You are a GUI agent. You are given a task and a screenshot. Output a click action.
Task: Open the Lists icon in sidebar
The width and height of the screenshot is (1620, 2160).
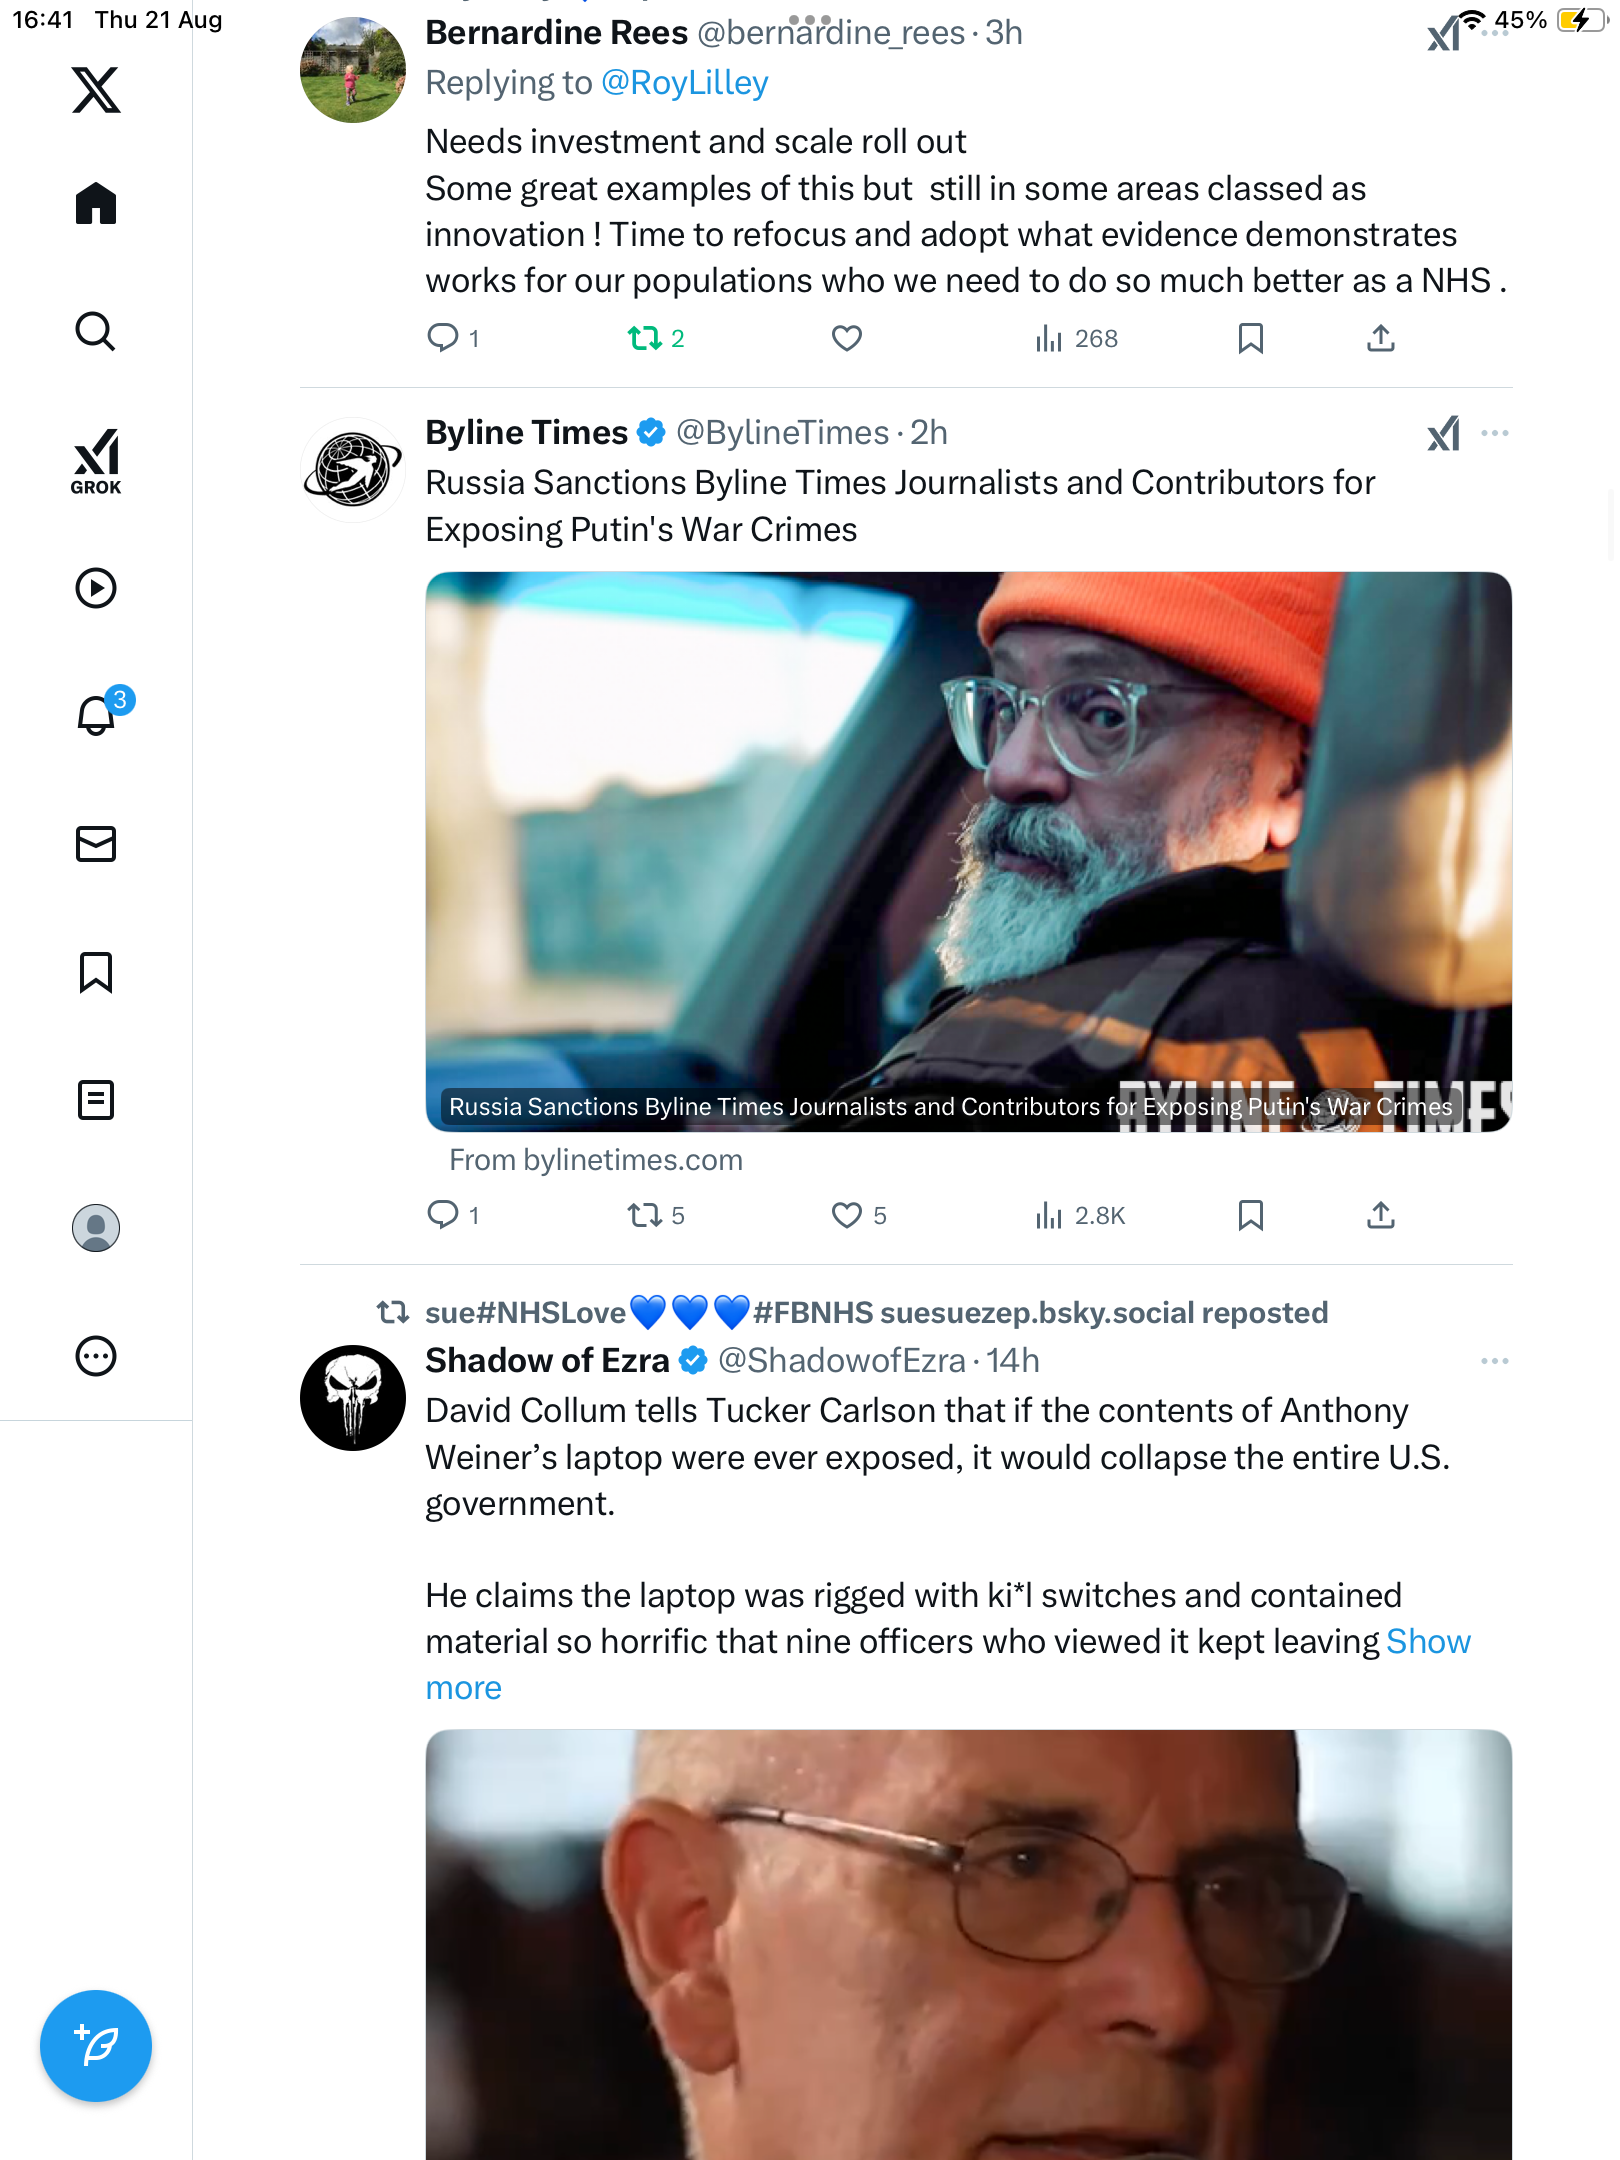(x=96, y=1100)
